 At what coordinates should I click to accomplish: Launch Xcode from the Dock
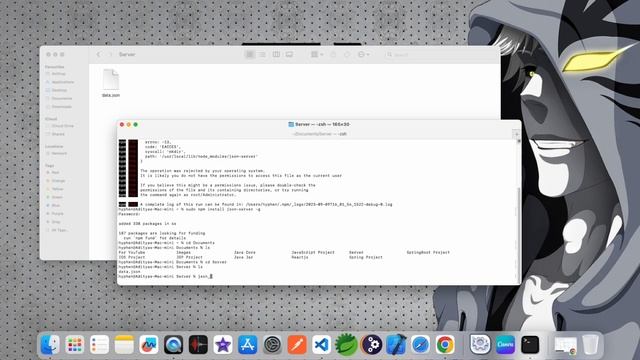click(x=396, y=345)
